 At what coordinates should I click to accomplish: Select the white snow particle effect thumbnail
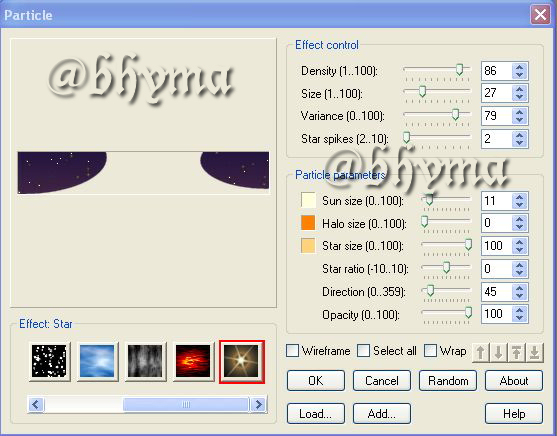pos(49,361)
